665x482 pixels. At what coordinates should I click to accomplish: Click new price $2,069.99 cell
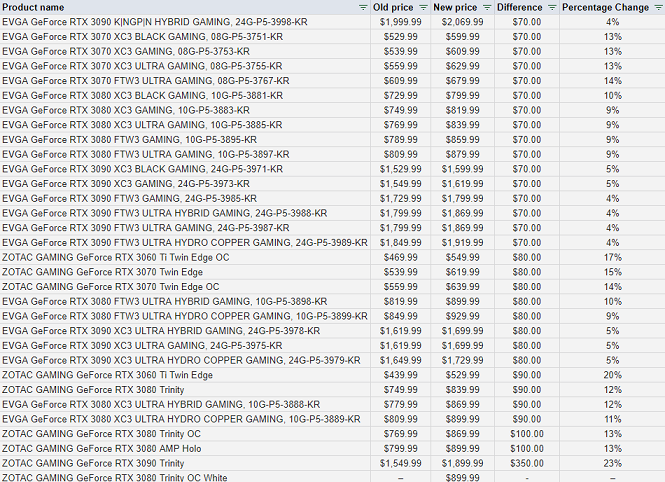[x=462, y=22]
